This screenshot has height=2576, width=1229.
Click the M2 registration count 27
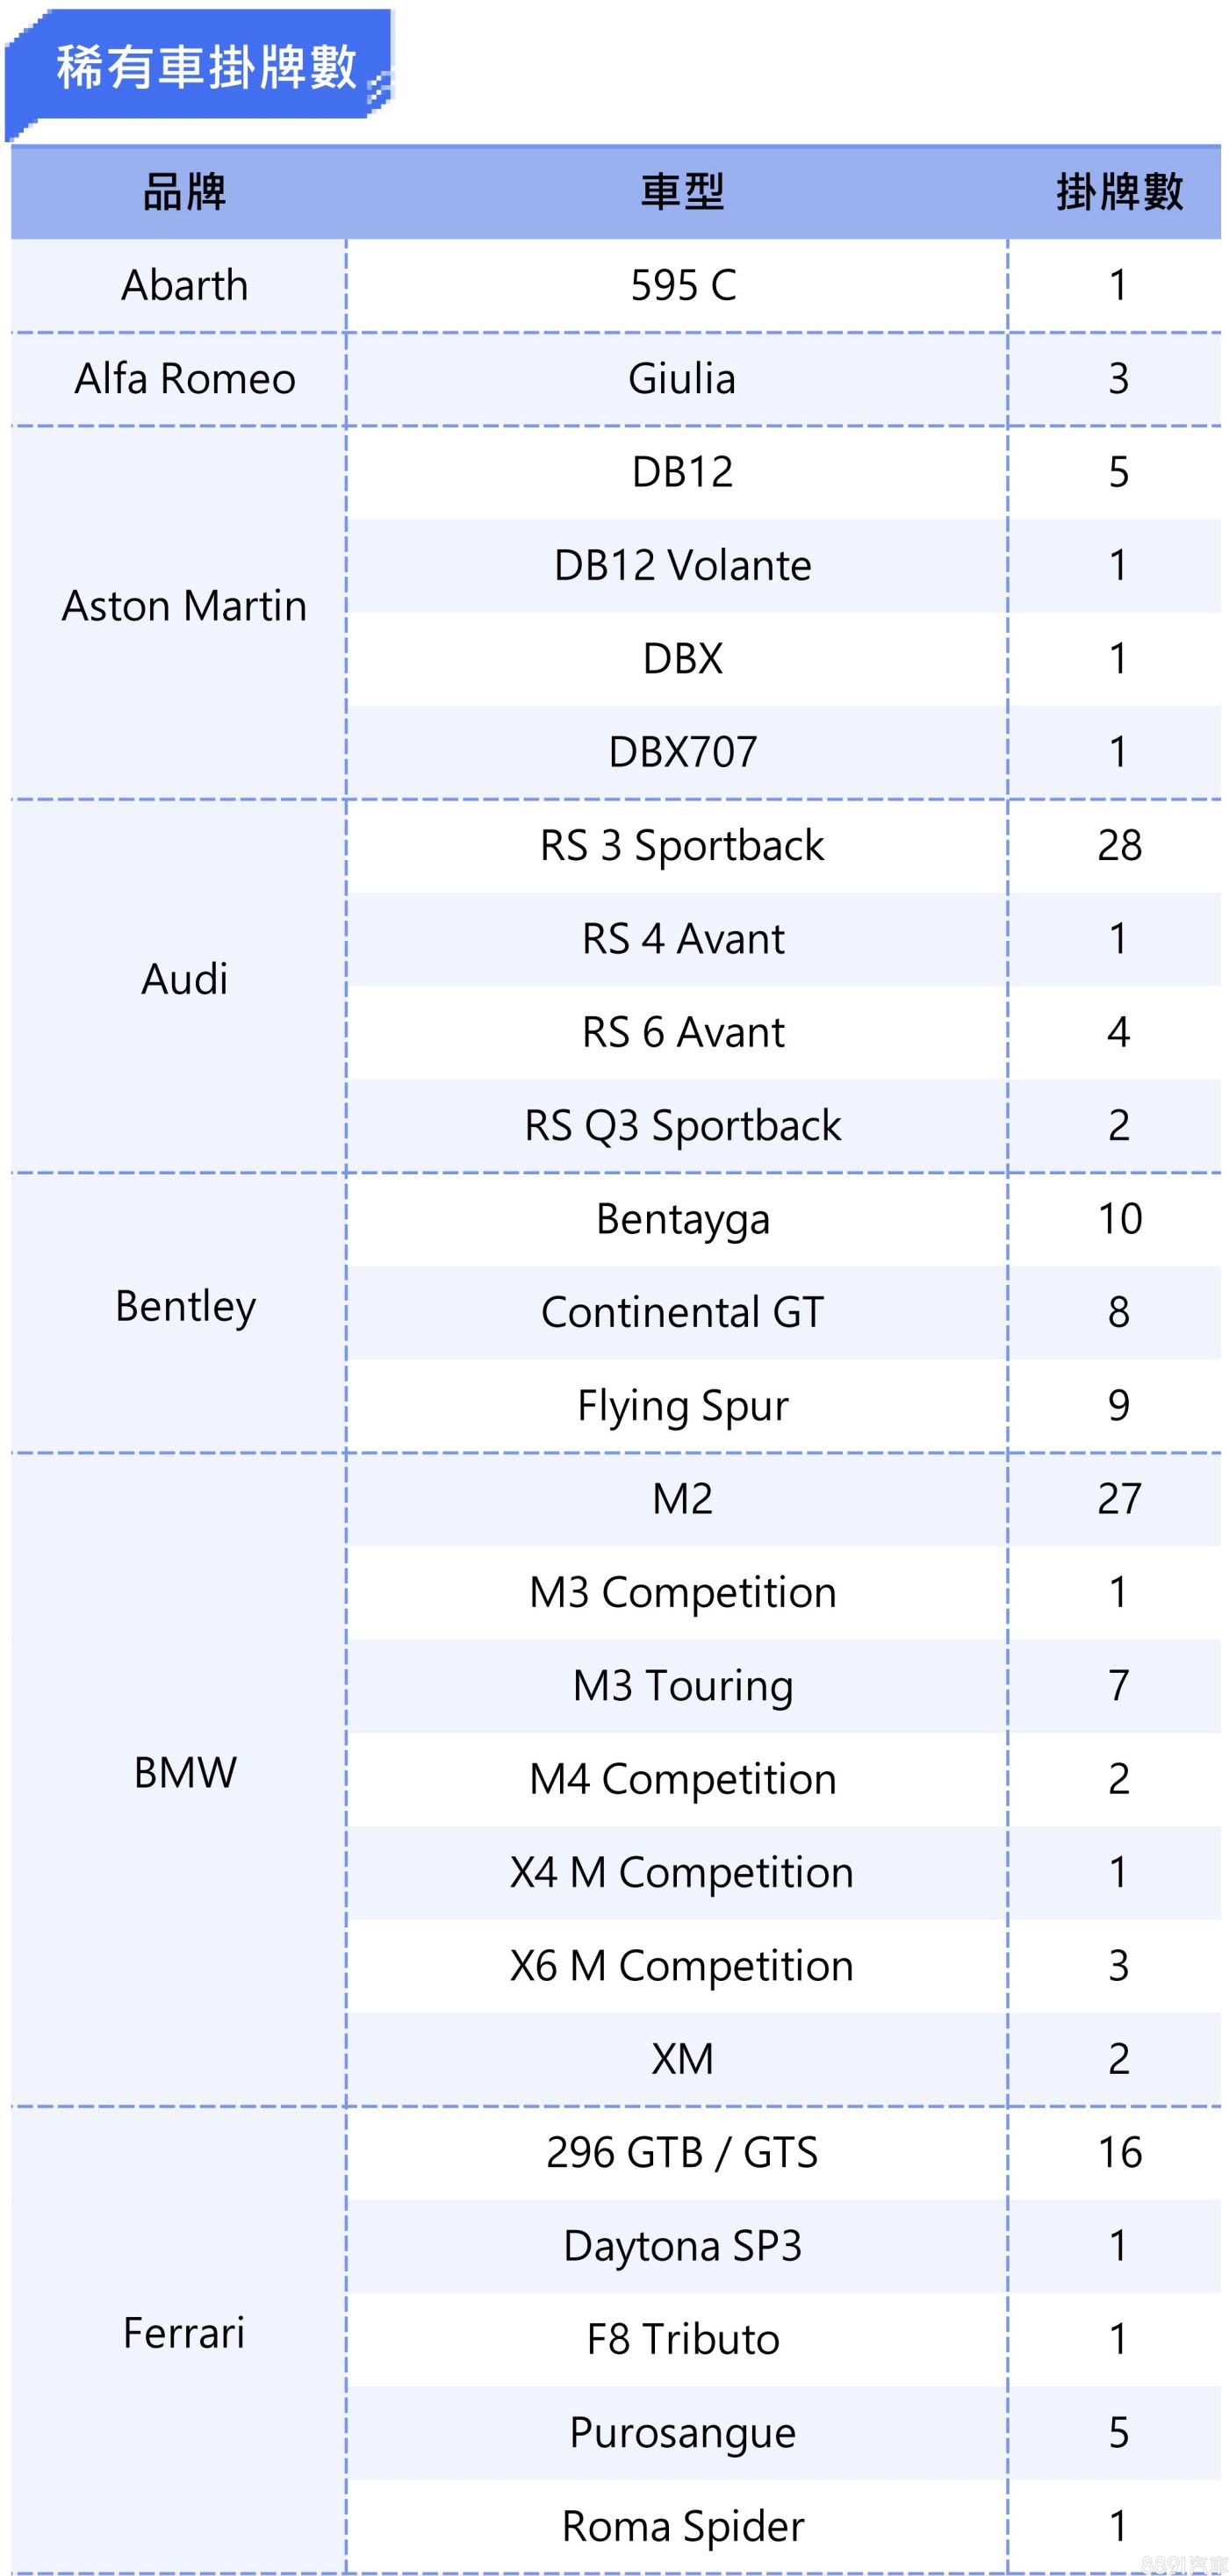click(1119, 1499)
